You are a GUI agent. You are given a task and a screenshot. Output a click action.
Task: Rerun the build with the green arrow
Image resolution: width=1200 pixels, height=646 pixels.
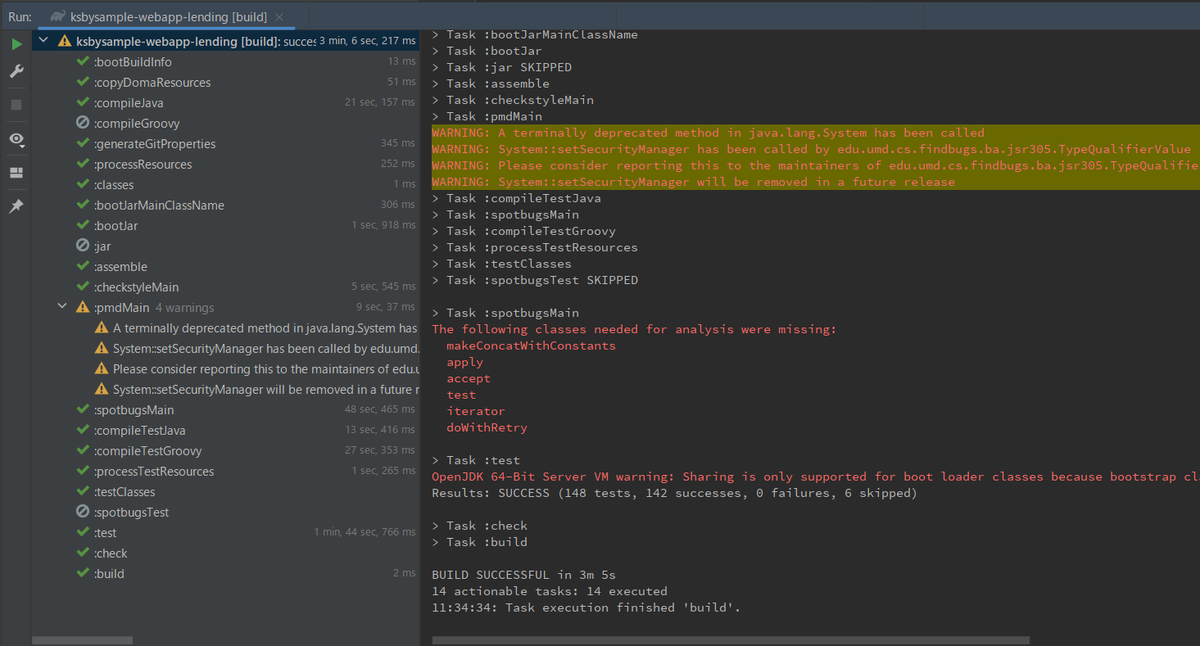click(x=15, y=44)
